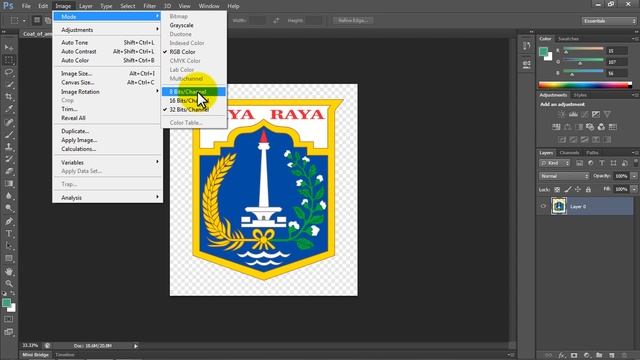Switch to the Swatches tab
This screenshot has height=360, width=640.
pos(568,39)
